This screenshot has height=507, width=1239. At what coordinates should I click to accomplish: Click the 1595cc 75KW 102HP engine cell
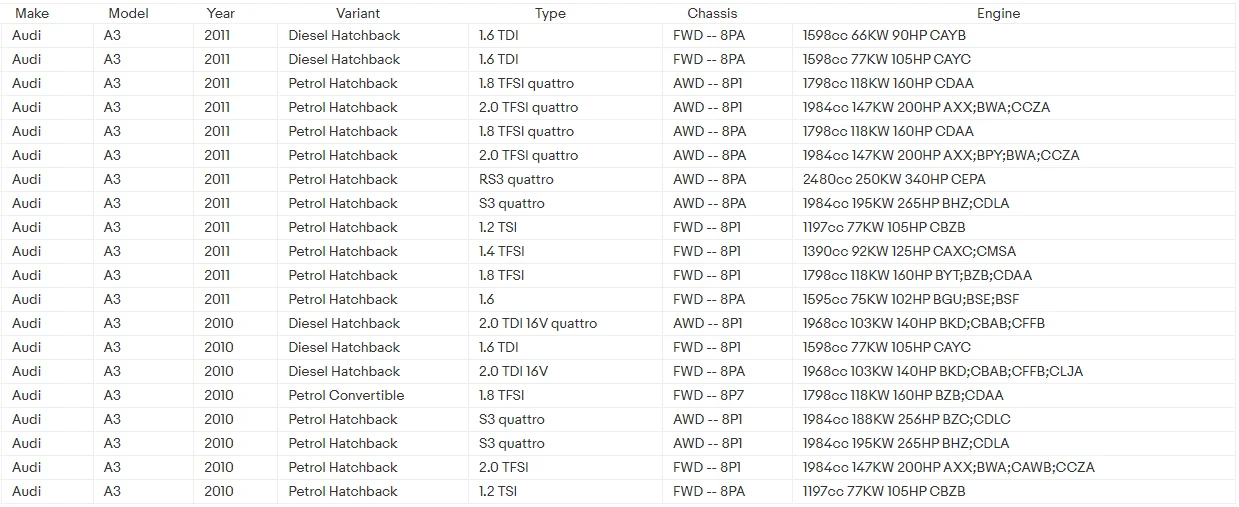pos(1013,300)
